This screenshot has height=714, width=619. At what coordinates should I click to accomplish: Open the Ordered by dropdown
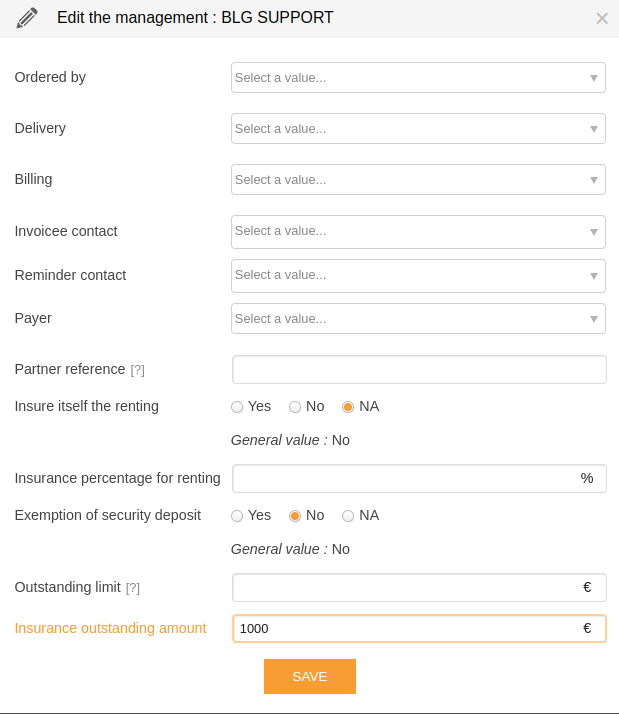click(x=418, y=77)
